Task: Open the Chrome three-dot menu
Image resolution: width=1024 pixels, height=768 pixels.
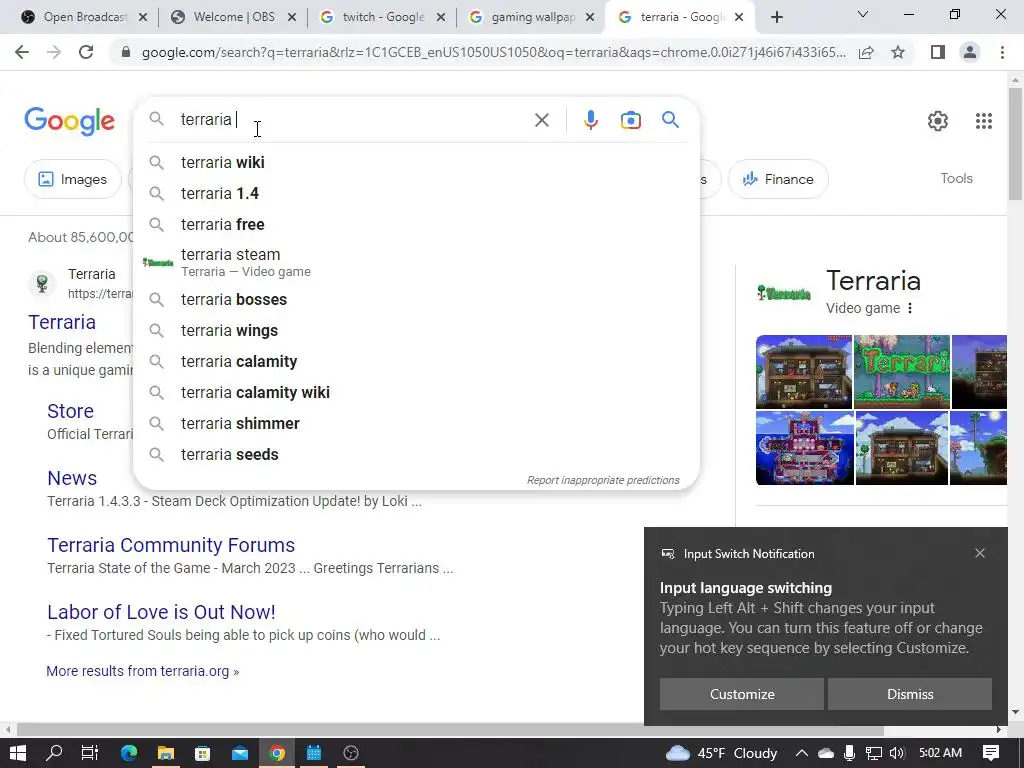Action: 1002,52
